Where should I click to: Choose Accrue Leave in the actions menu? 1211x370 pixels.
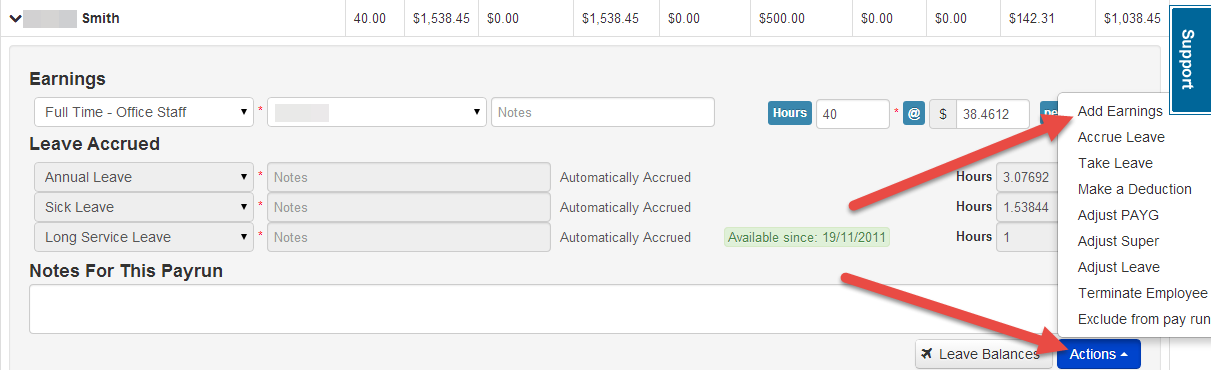pyautogui.click(x=1121, y=137)
